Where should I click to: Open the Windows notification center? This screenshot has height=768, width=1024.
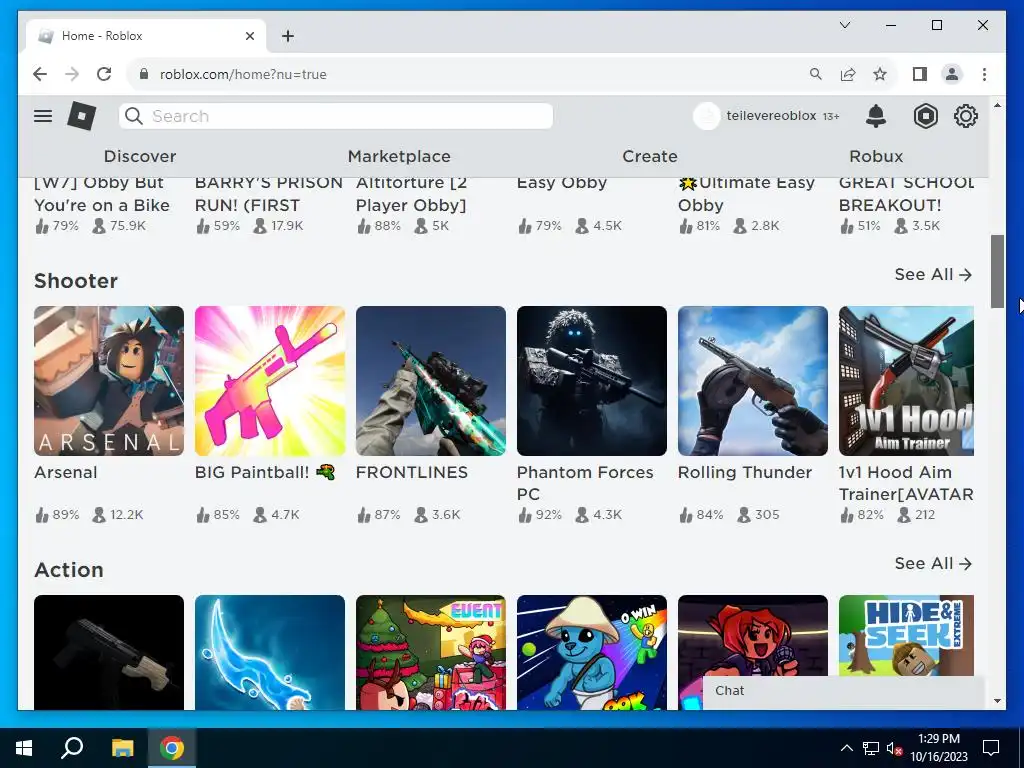(x=991, y=748)
